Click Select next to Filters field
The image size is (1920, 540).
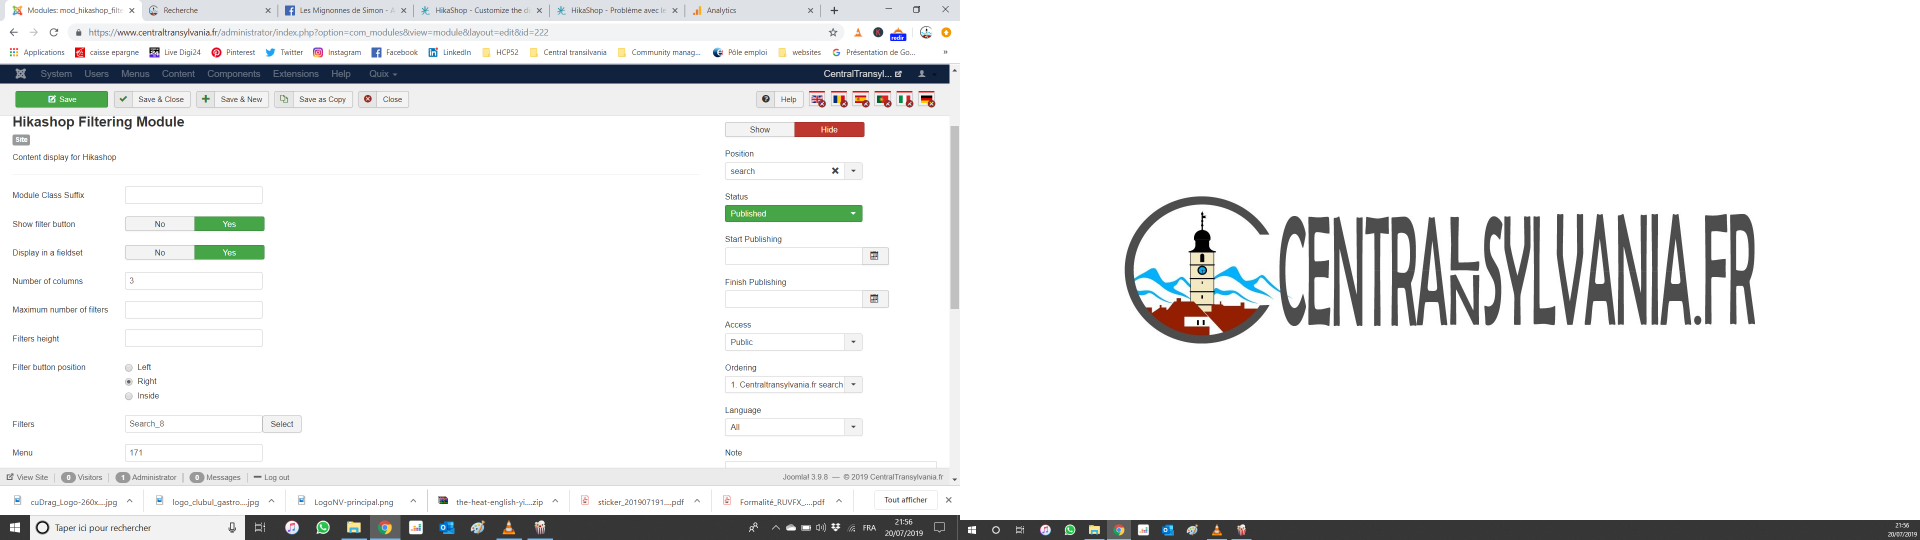[x=282, y=424]
